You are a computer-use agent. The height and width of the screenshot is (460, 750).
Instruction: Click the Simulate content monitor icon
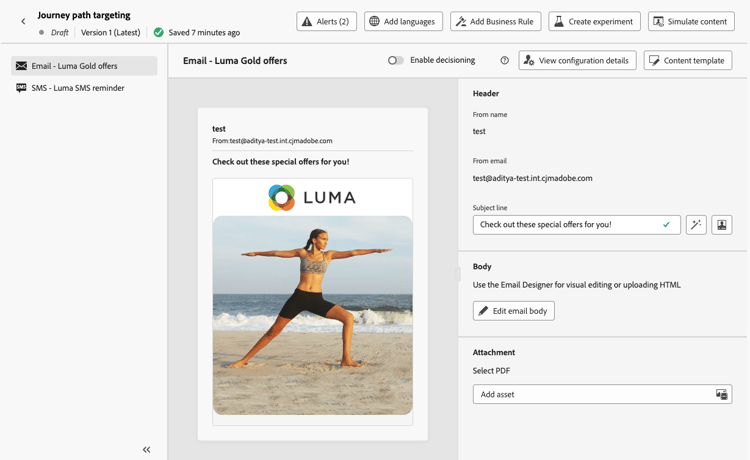coord(659,22)
